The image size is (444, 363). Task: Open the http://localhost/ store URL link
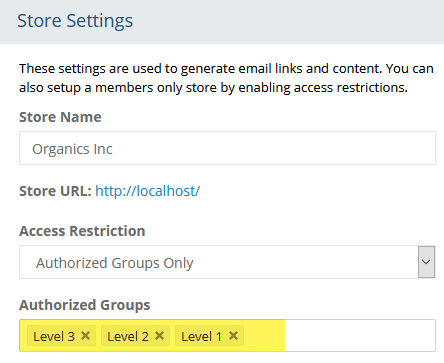[x=148, y=191]
